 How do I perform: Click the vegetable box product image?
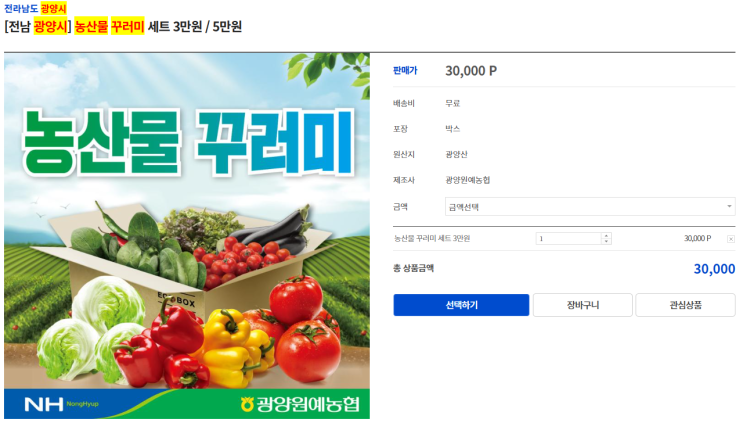point(187,236)
